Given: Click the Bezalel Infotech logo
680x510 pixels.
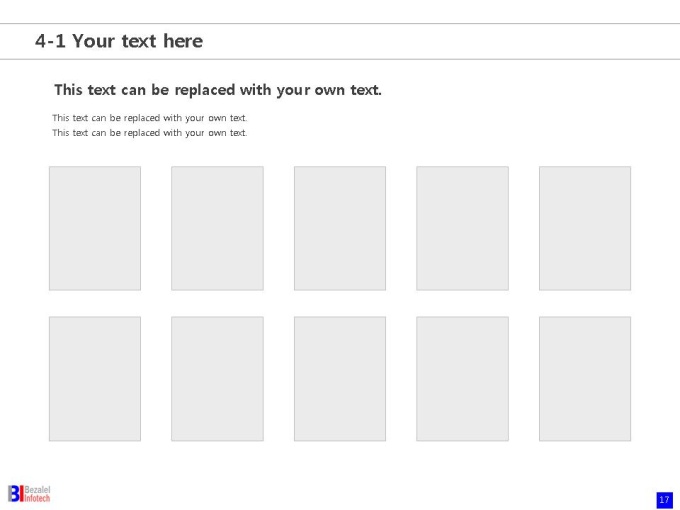Looking at the screenshot, I should [29, 494].
